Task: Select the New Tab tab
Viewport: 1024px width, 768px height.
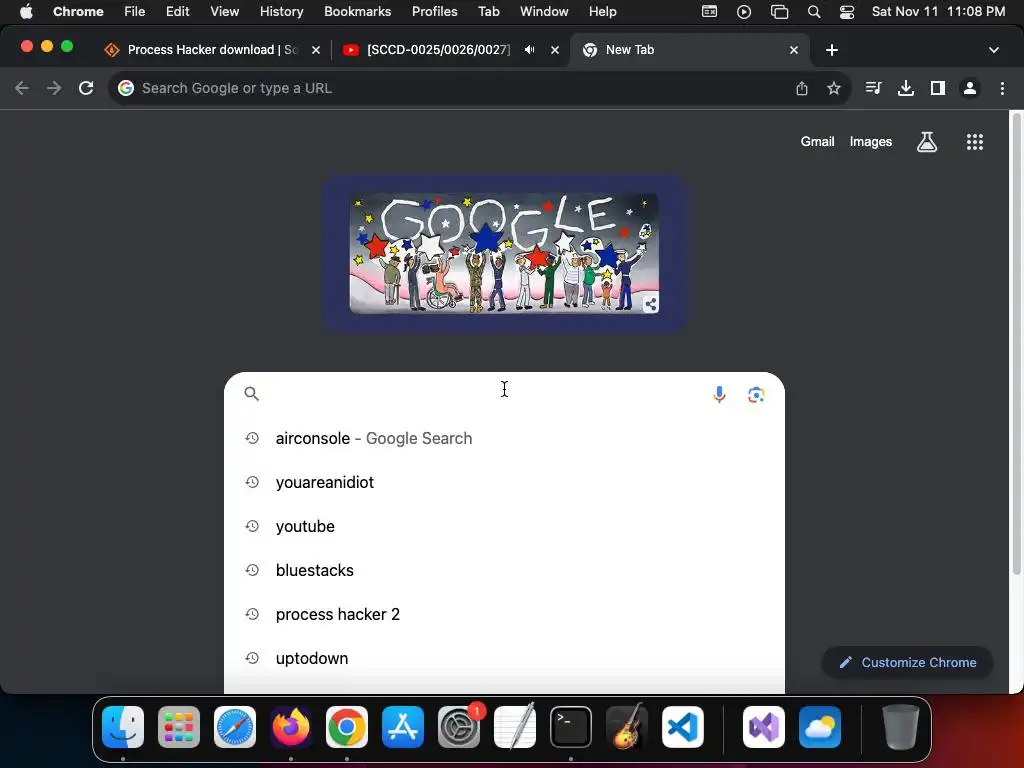Action: (689, 50)
